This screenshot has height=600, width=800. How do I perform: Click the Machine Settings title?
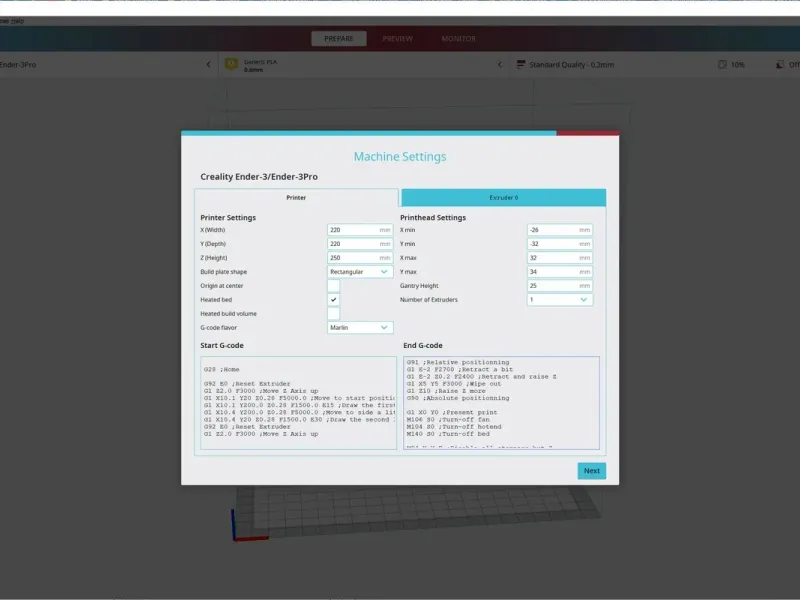point(400,157)
